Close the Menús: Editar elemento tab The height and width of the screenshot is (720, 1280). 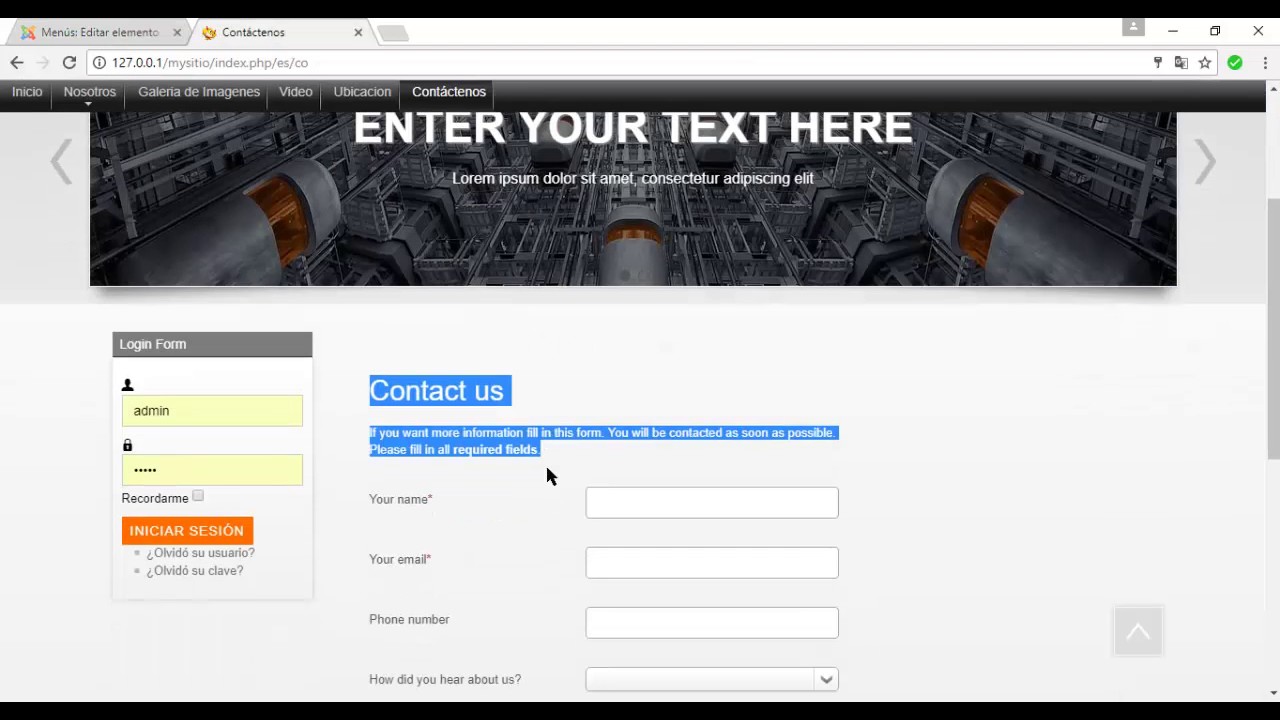[177, 32]
